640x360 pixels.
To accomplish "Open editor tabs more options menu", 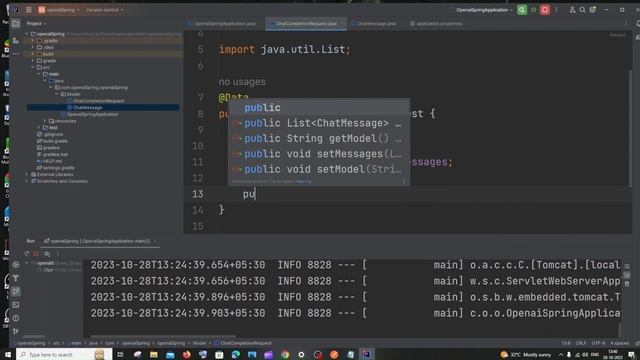I will tap(626, 24).
